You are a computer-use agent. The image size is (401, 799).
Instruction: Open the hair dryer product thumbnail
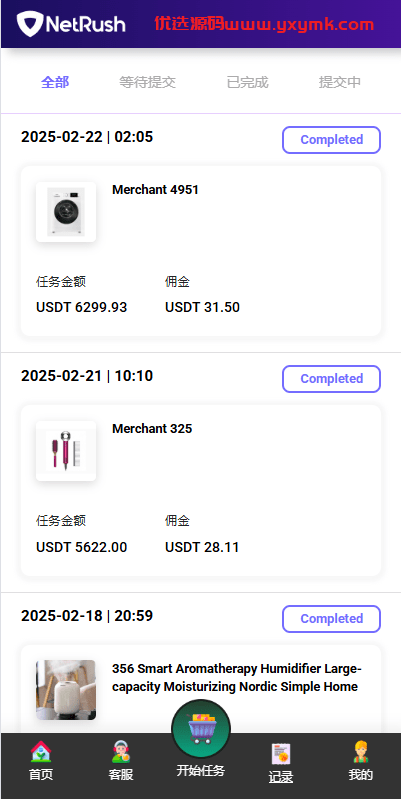(66, 450)
